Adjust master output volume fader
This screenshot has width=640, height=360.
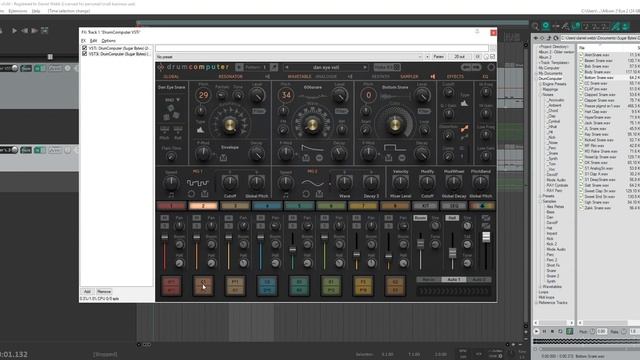[x=486, y=237]
